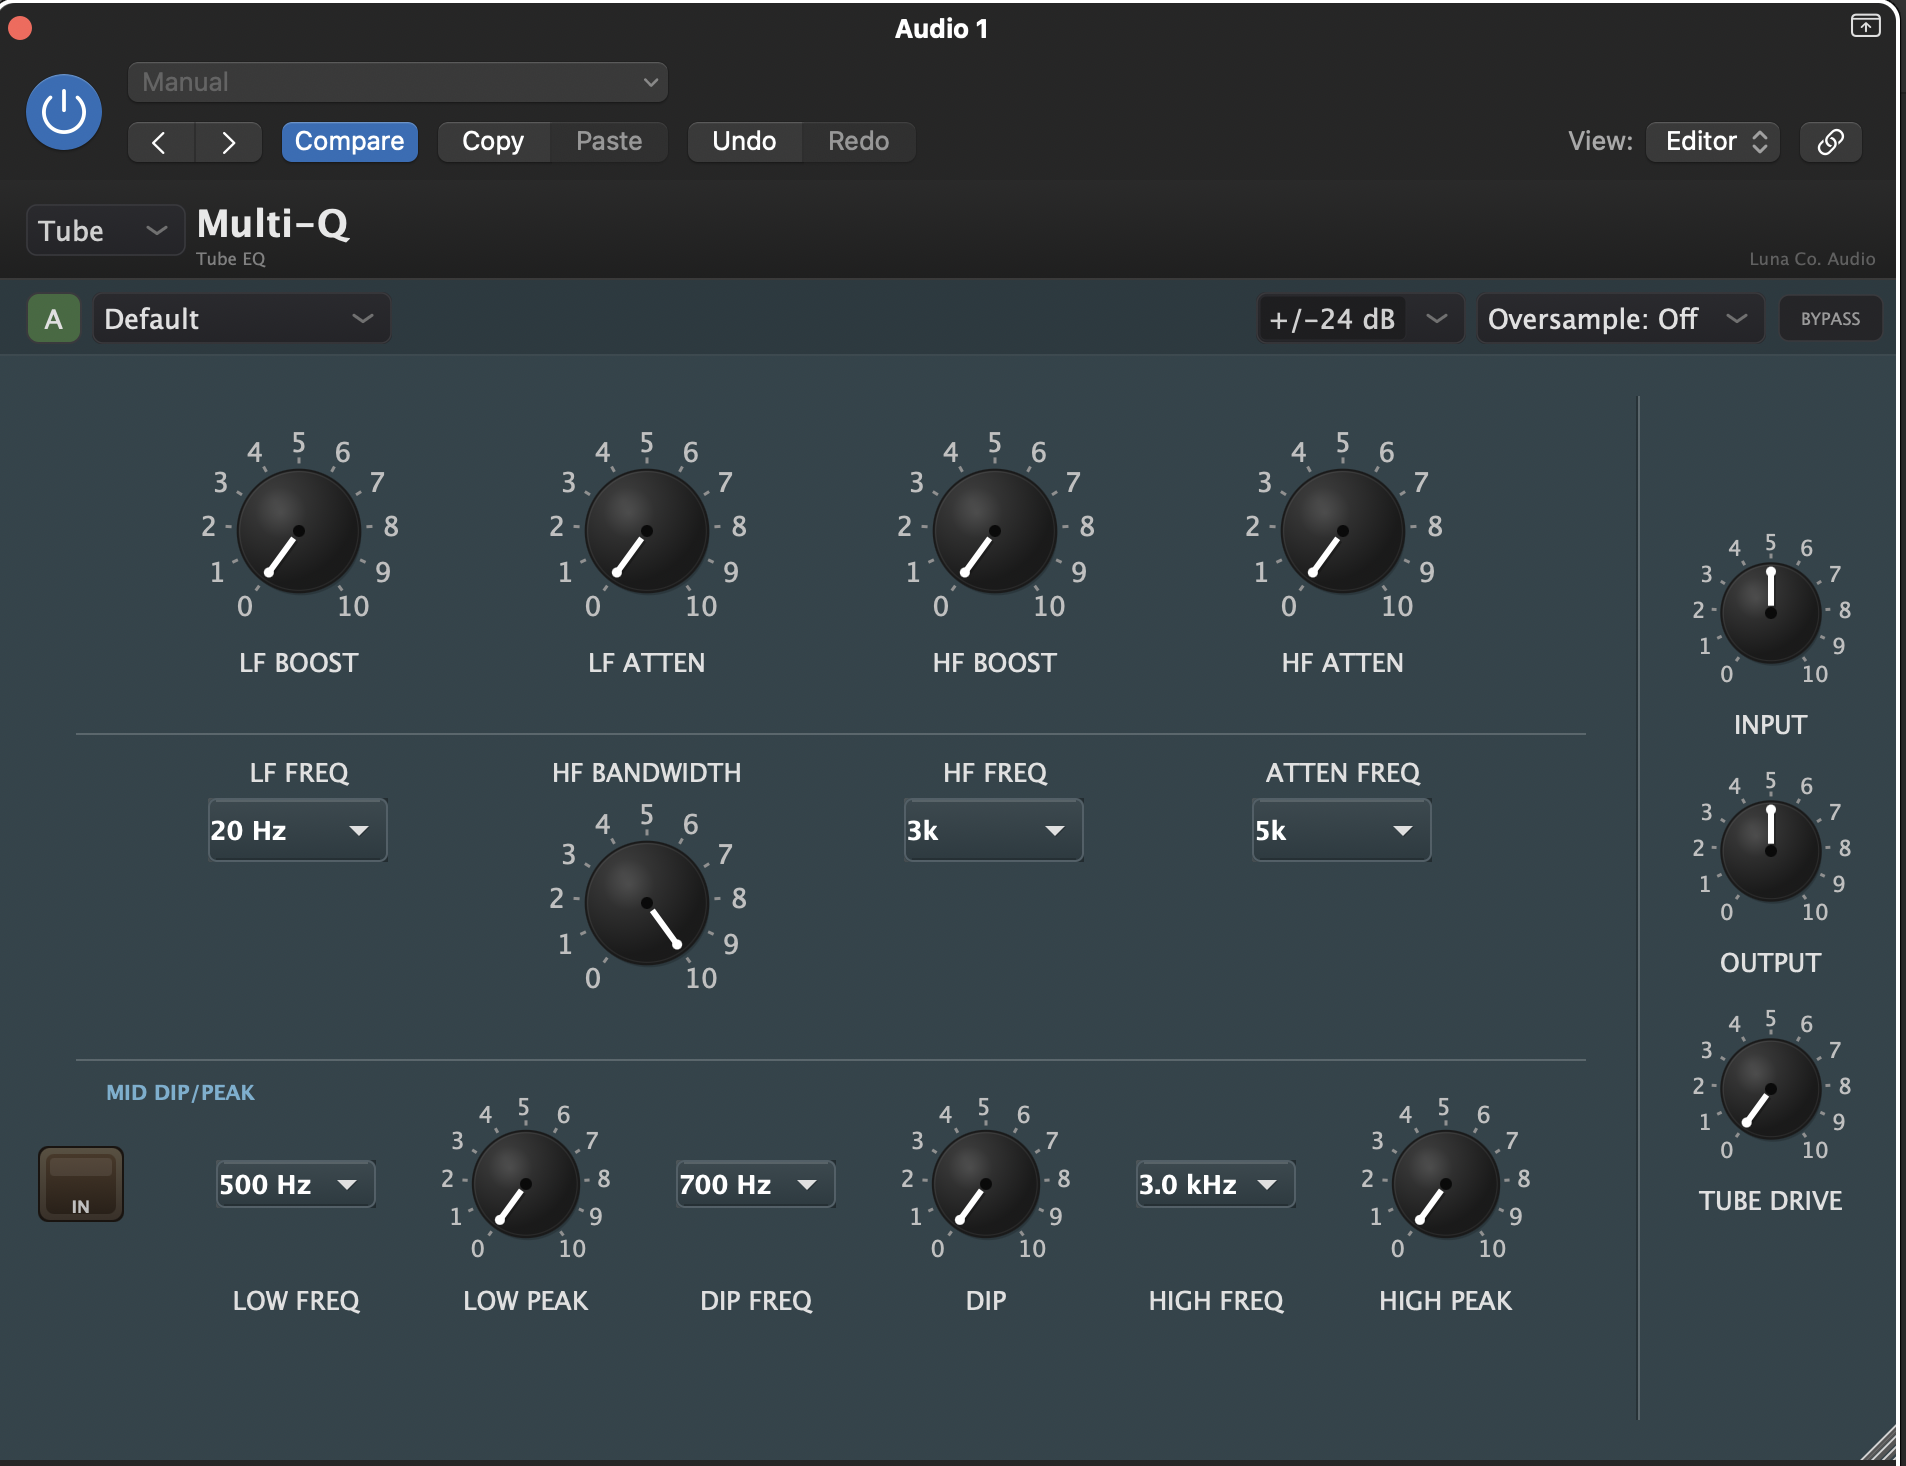Toggle the MID DIP/PEAK IN switch
The height and width of the screenshot is (1466, 1906).
click(x=81, y=1184)
